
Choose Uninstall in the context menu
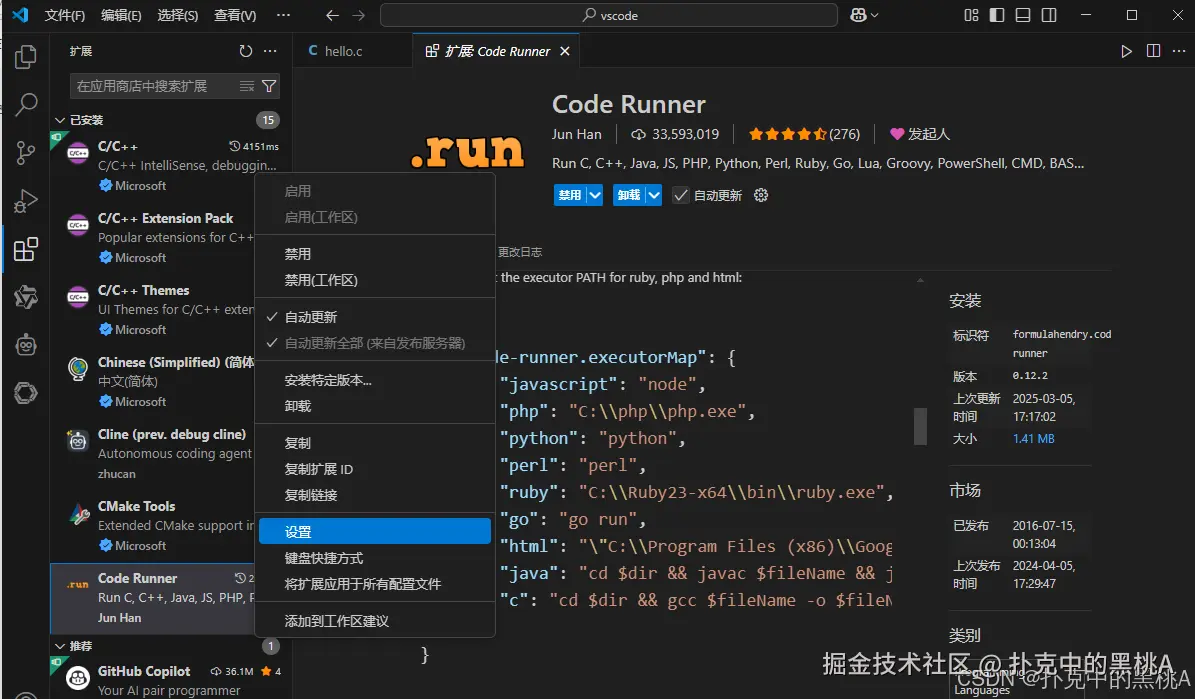point(374,406)
